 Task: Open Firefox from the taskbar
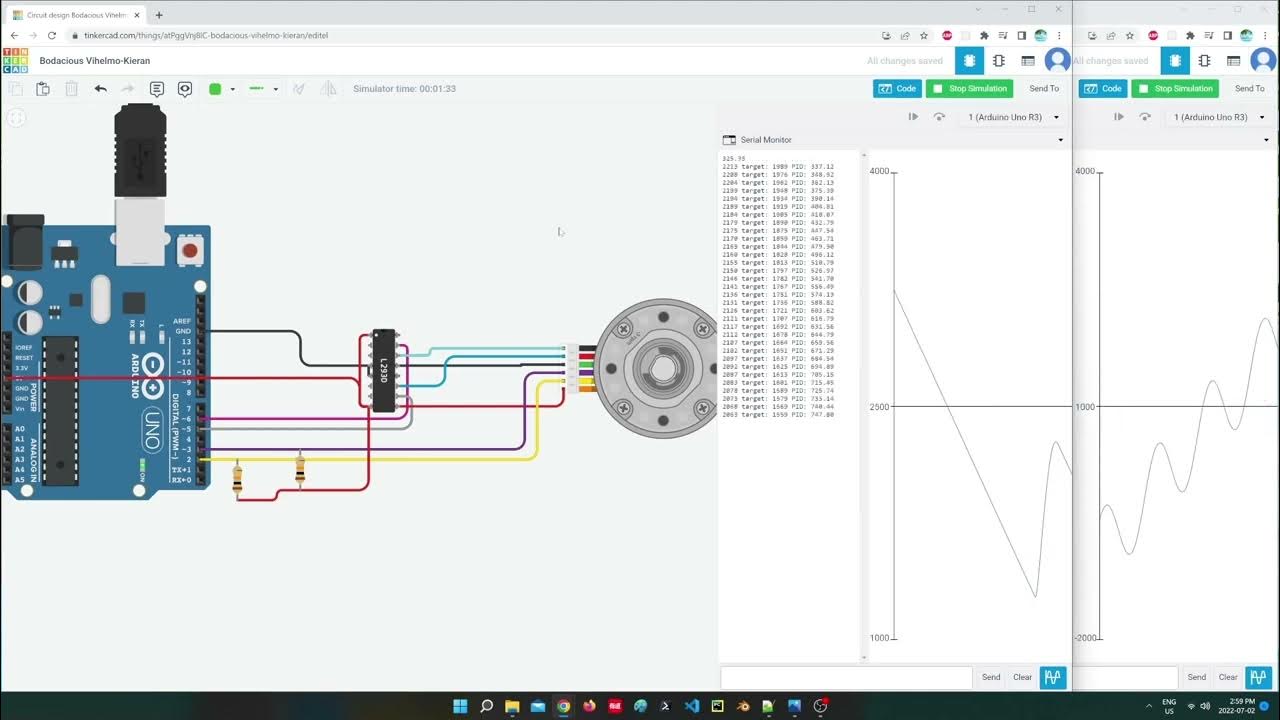[589, 706]
